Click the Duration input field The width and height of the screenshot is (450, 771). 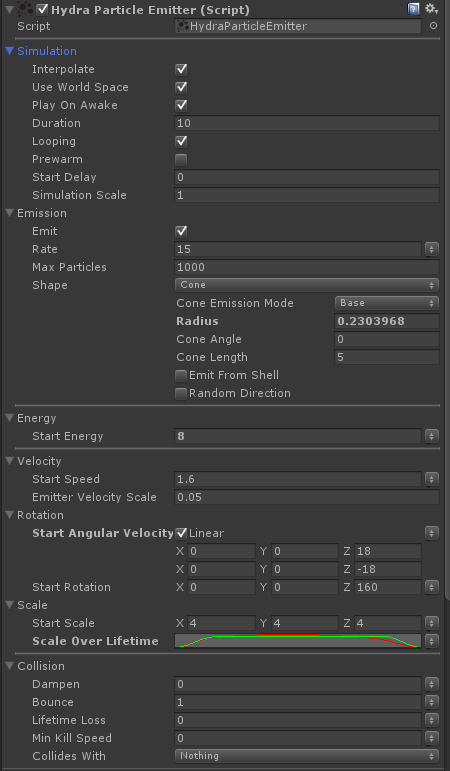[307, 123]
